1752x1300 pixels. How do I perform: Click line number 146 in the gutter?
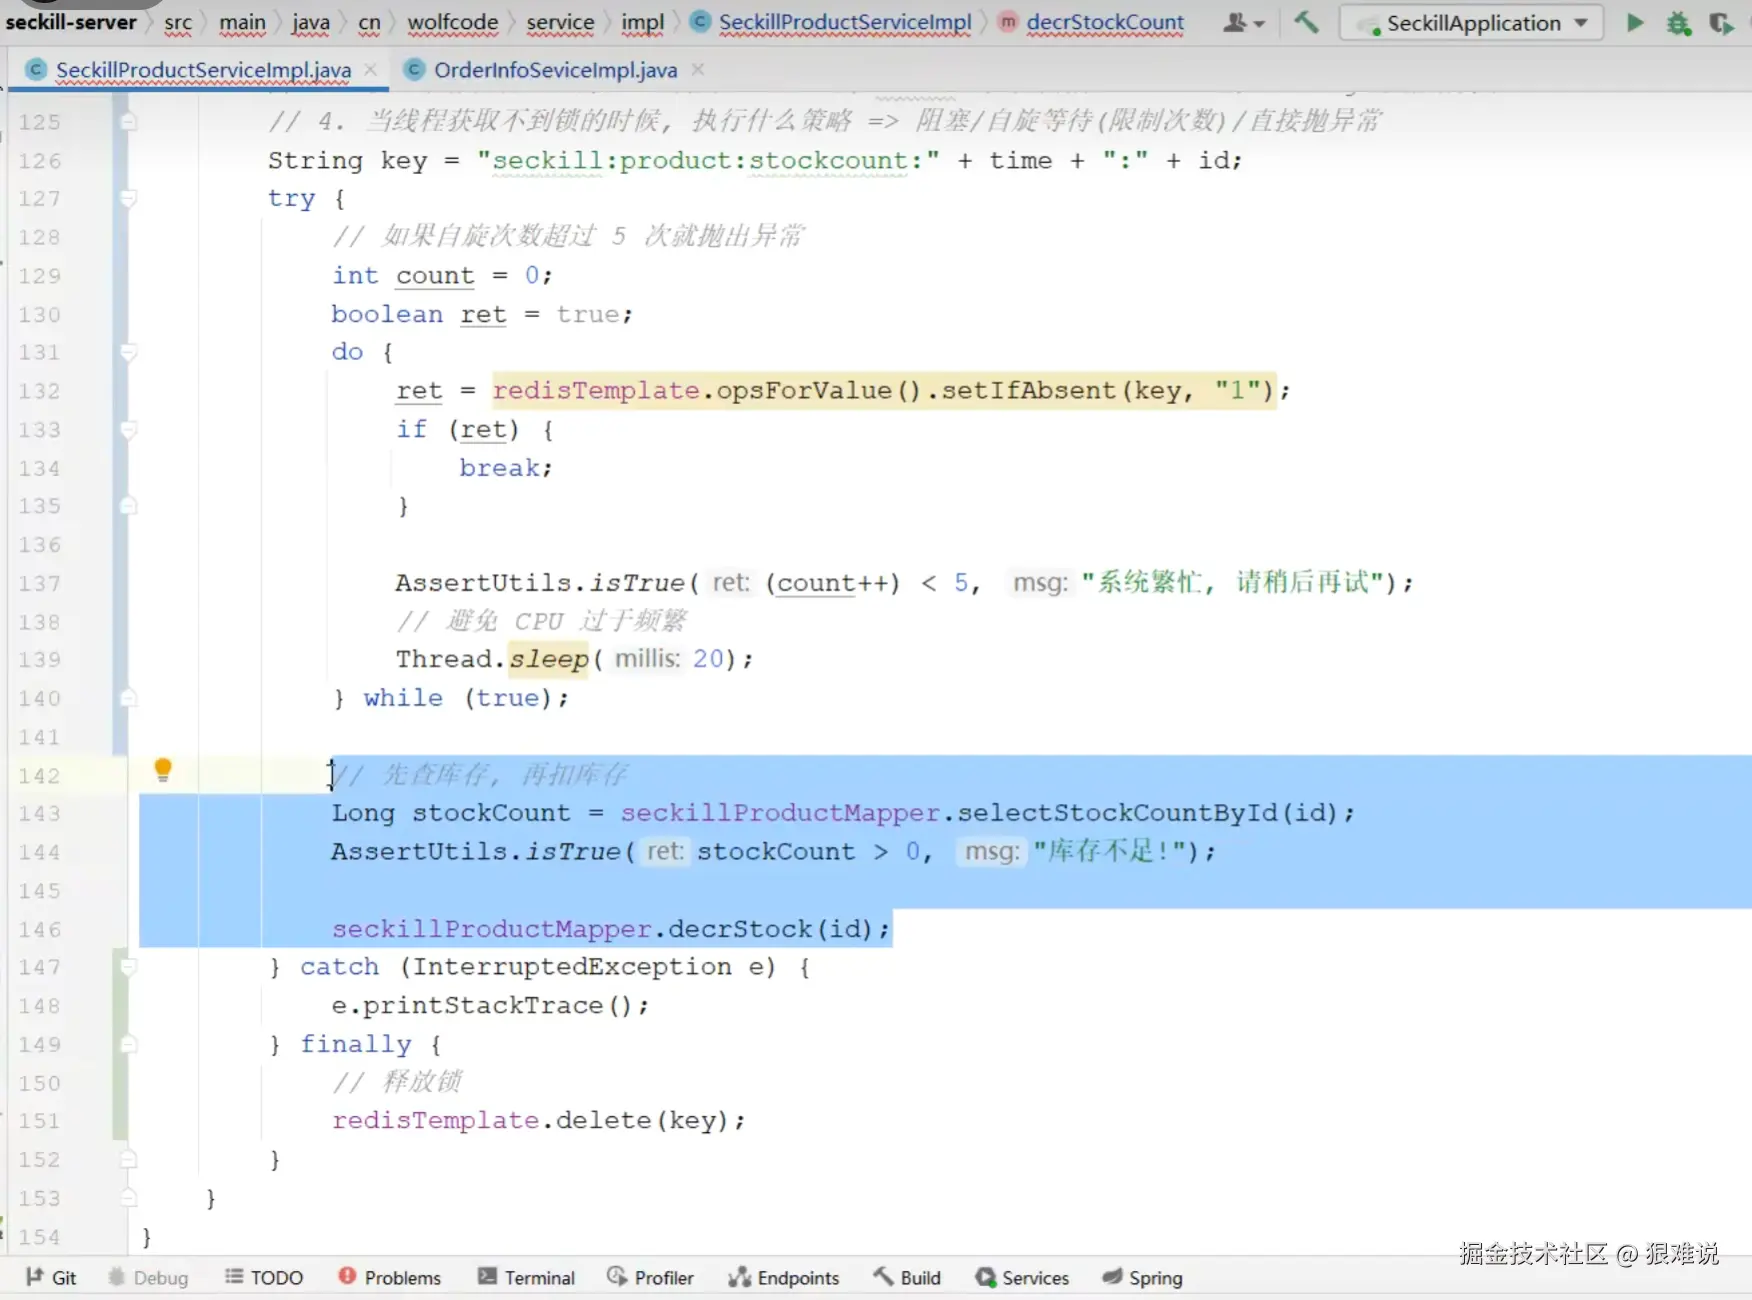40,930
